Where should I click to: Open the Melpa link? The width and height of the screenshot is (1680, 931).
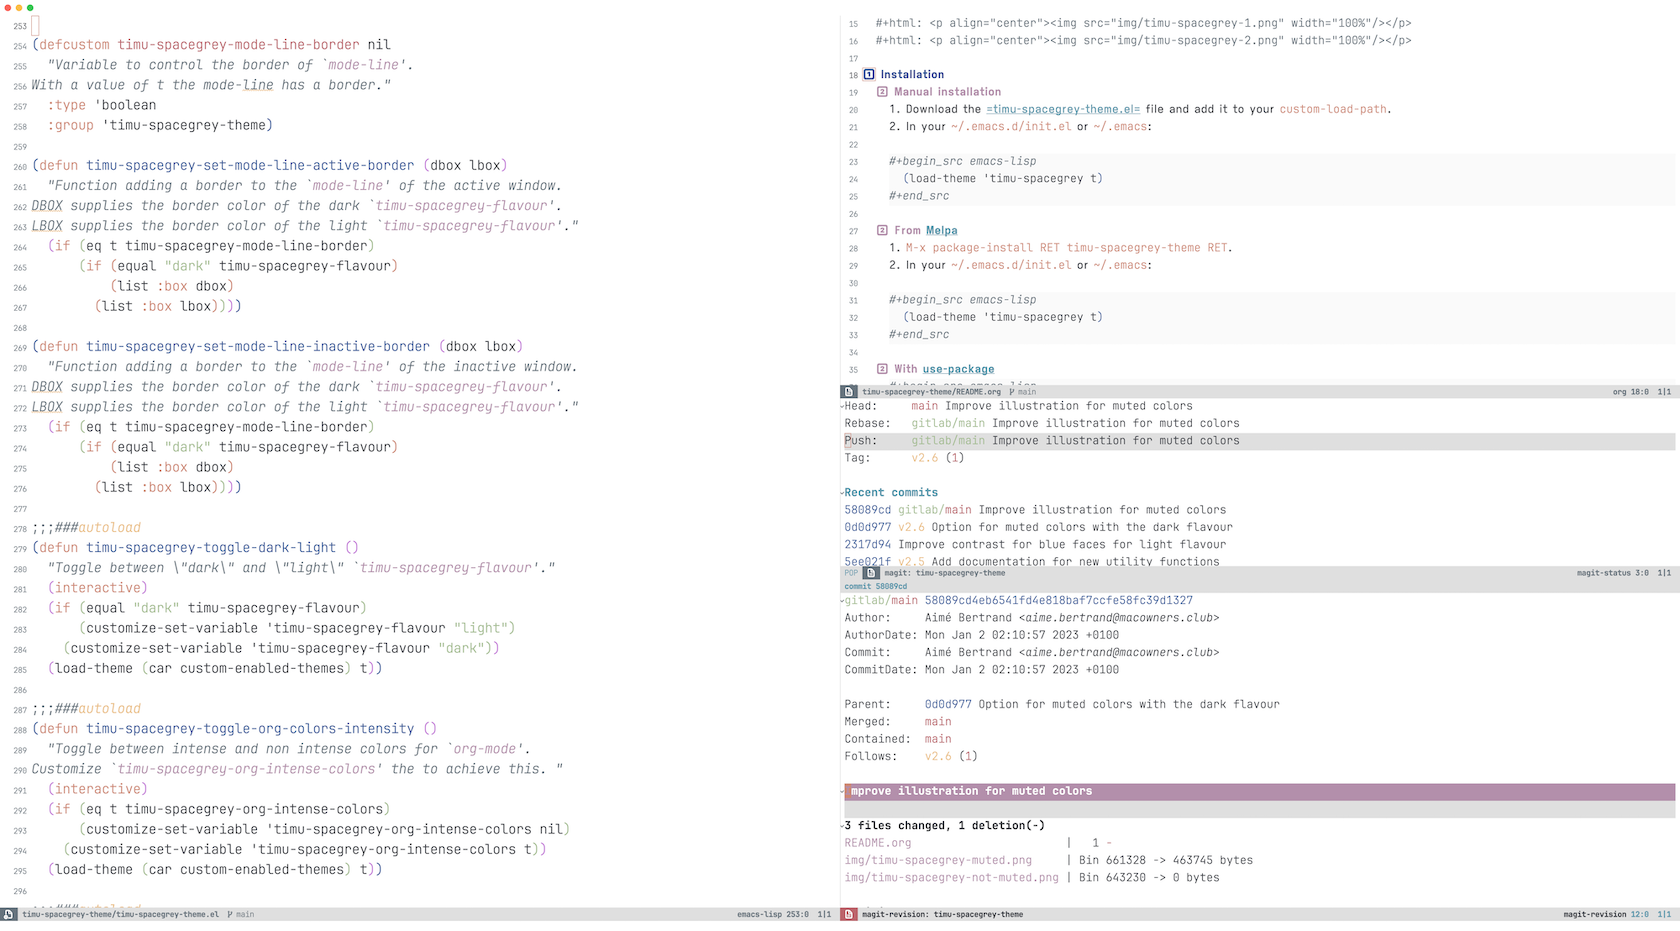coord(941,230)
